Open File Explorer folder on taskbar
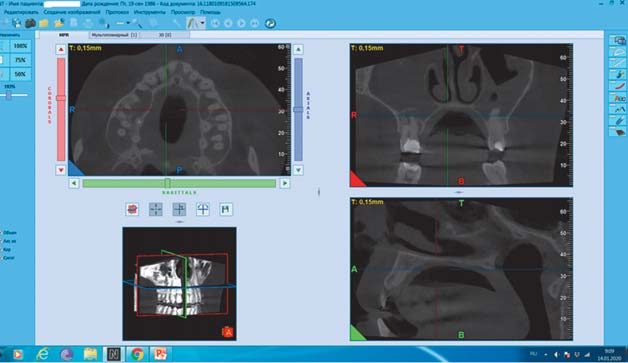The width and height of the screenshot is (628, 363). tap(91, 354)
